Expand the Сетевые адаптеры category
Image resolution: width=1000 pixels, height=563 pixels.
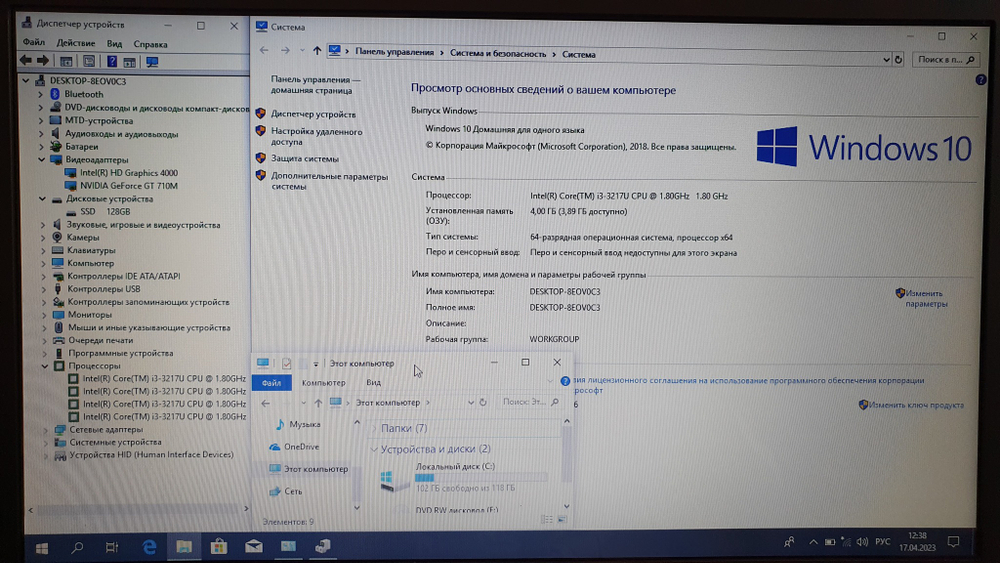pyautogui.click(x=45, y=430)
